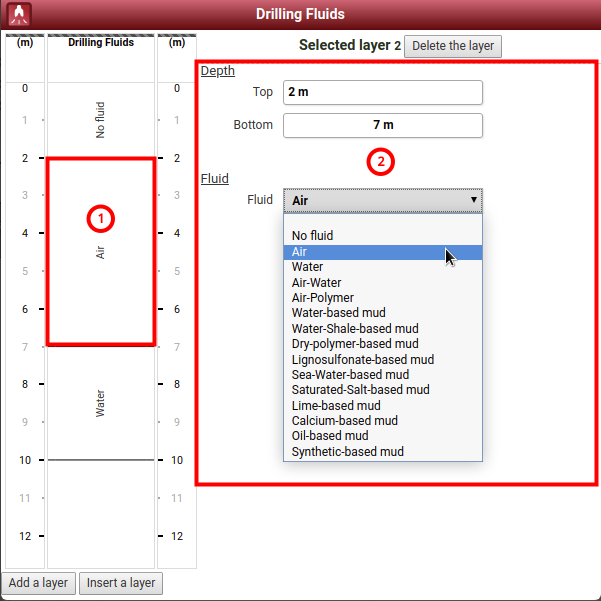Select Water in the fluid list
601x601 pixels.
point(307,267)
